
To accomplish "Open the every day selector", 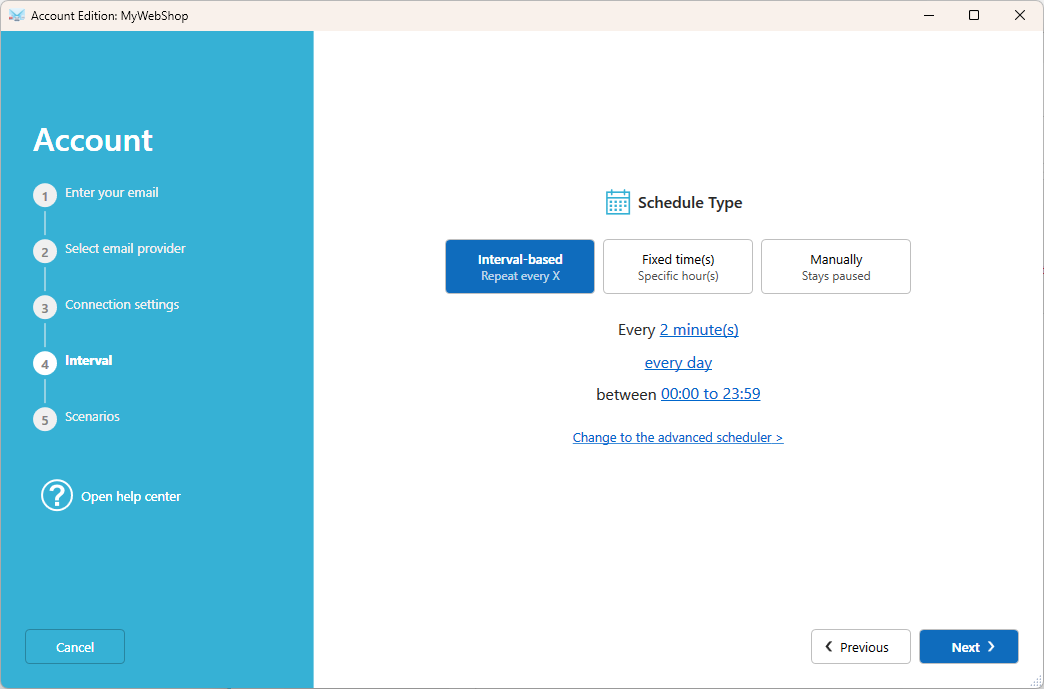I will coord(678,363).
